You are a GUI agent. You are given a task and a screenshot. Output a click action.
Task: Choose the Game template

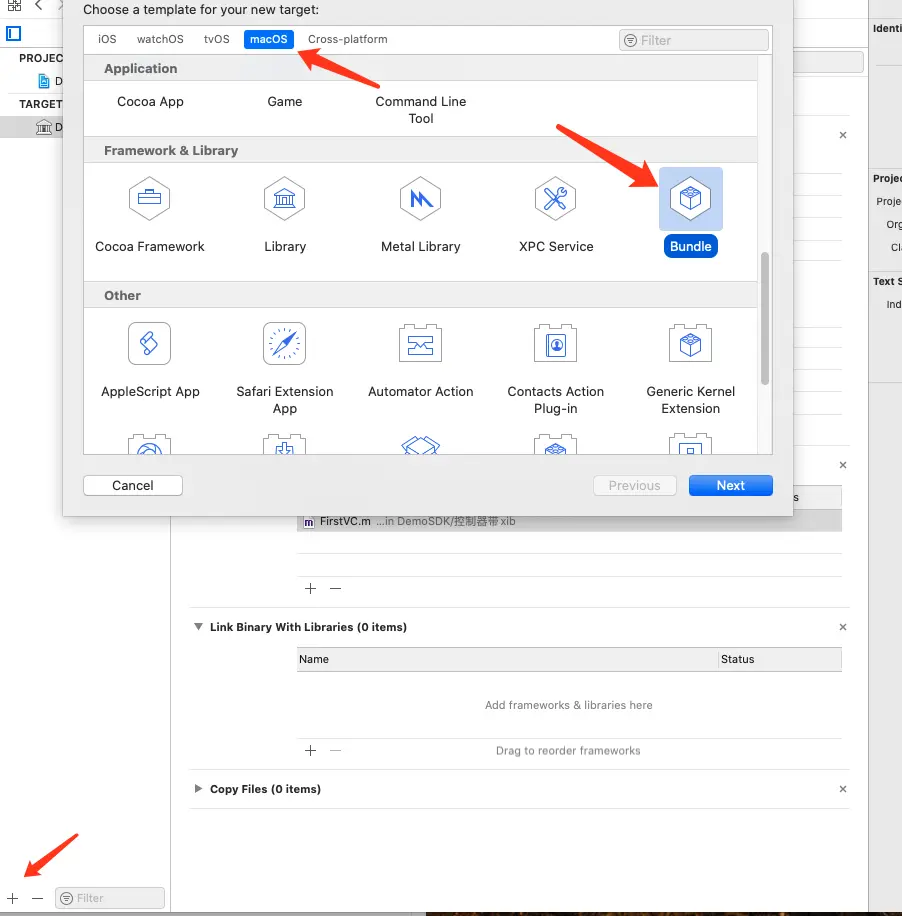coord(285,102)
